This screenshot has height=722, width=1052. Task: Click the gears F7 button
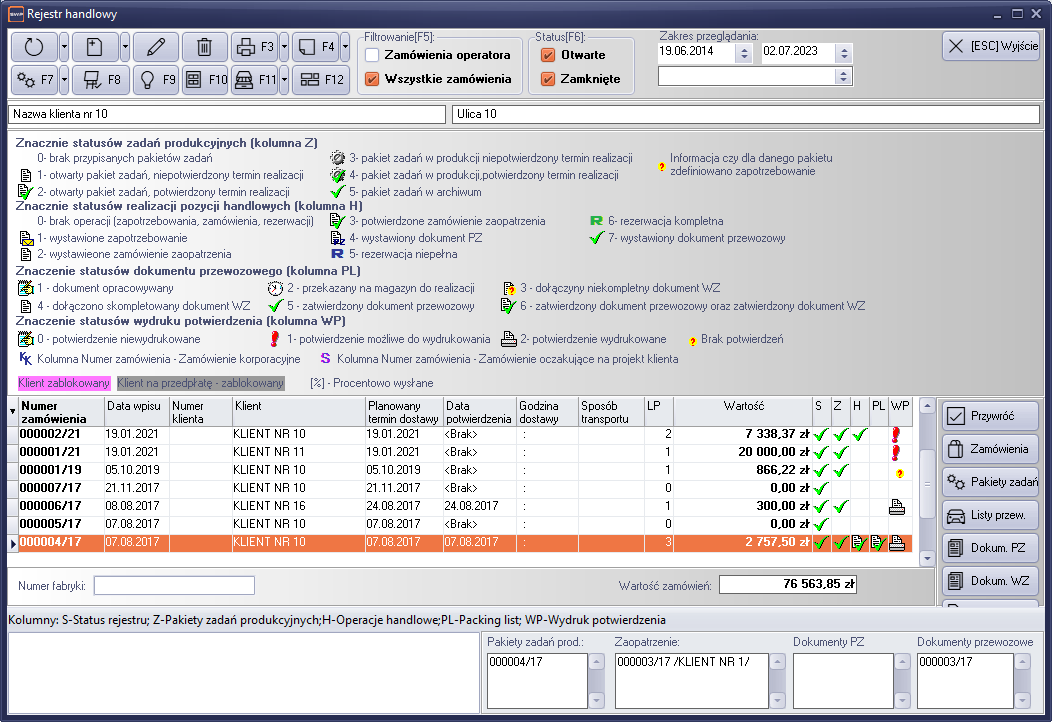[x=34, y=79]
